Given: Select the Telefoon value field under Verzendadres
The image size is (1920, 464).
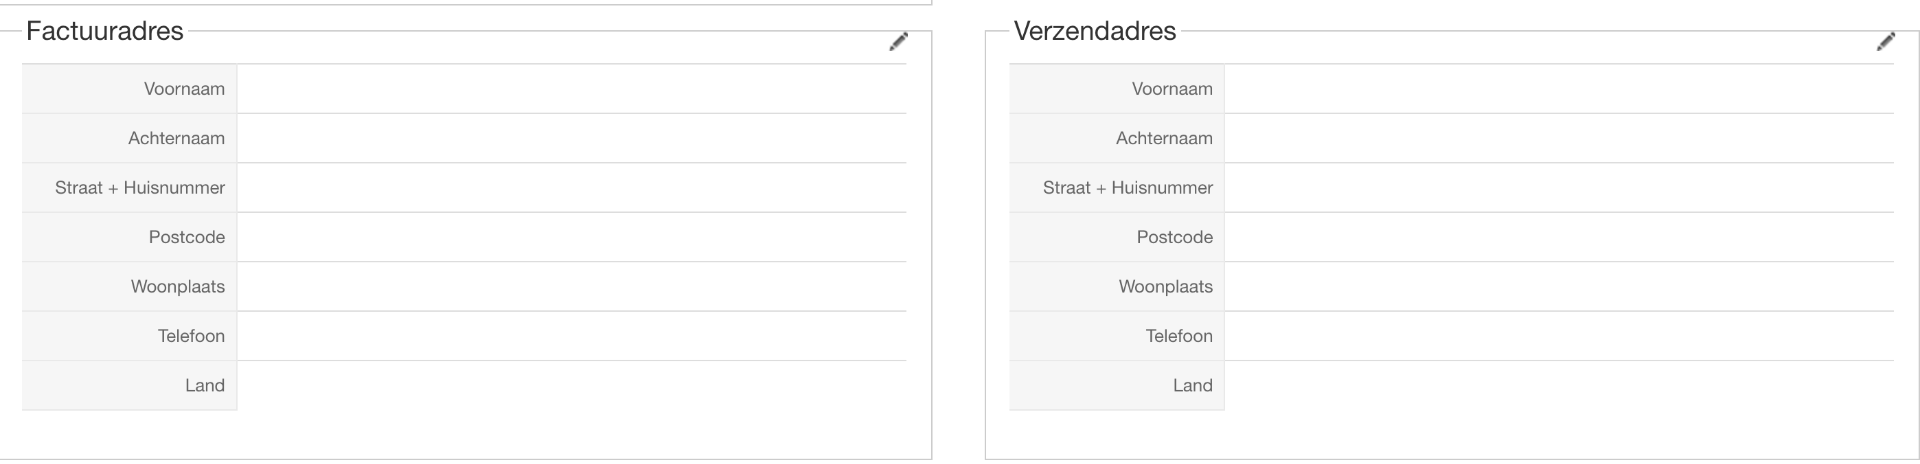Looking at the screenshot, I should [1559, 336].
